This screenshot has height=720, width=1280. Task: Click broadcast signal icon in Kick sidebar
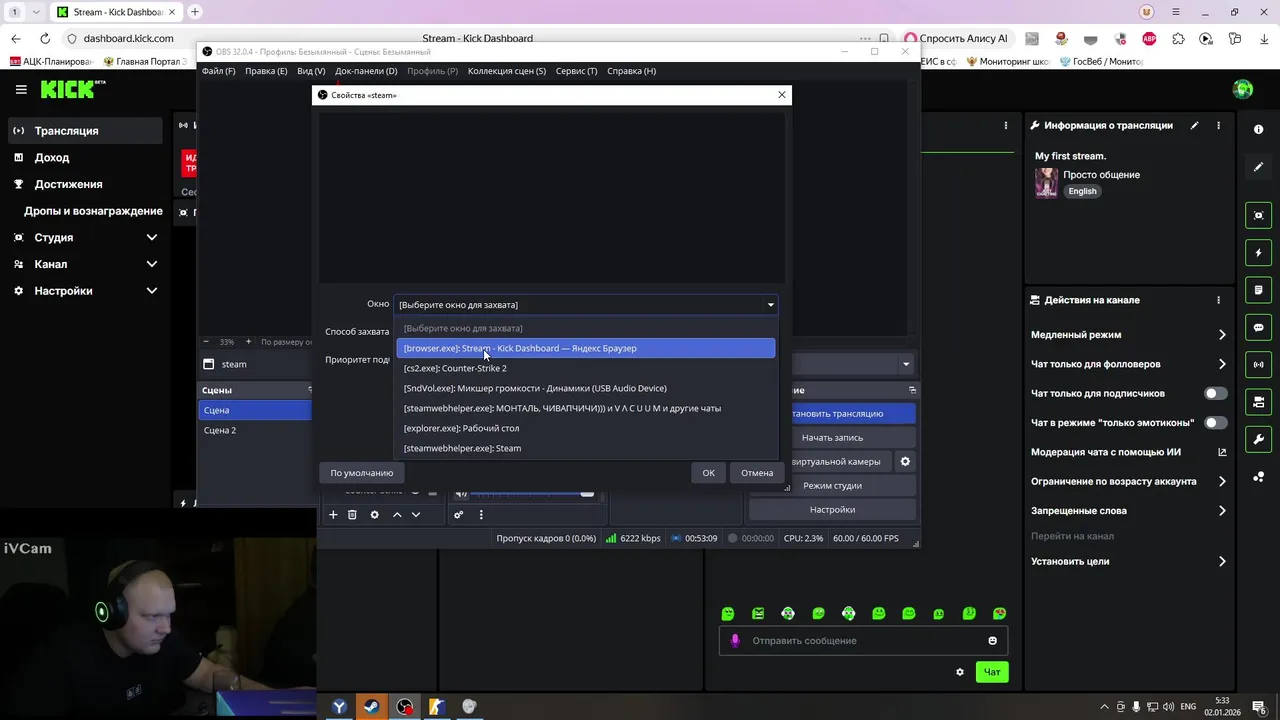(1258, 365)
